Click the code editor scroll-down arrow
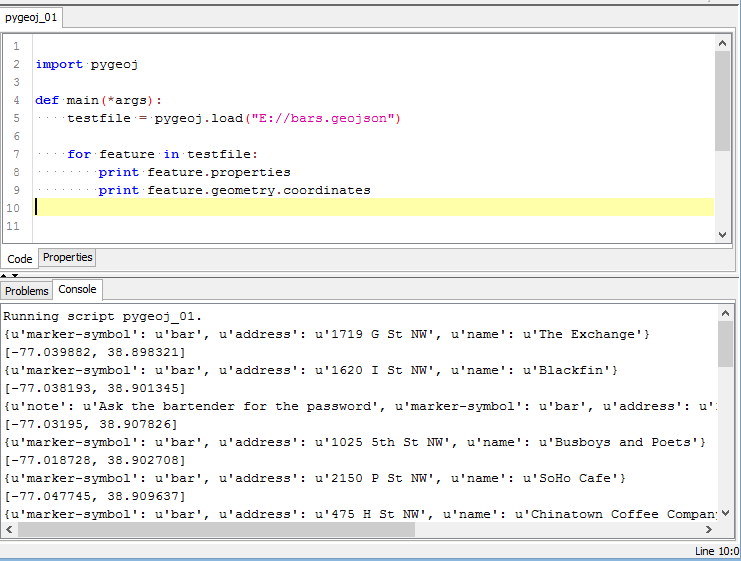The height and width of the screenshot is (561, 741). pos(724,233)
